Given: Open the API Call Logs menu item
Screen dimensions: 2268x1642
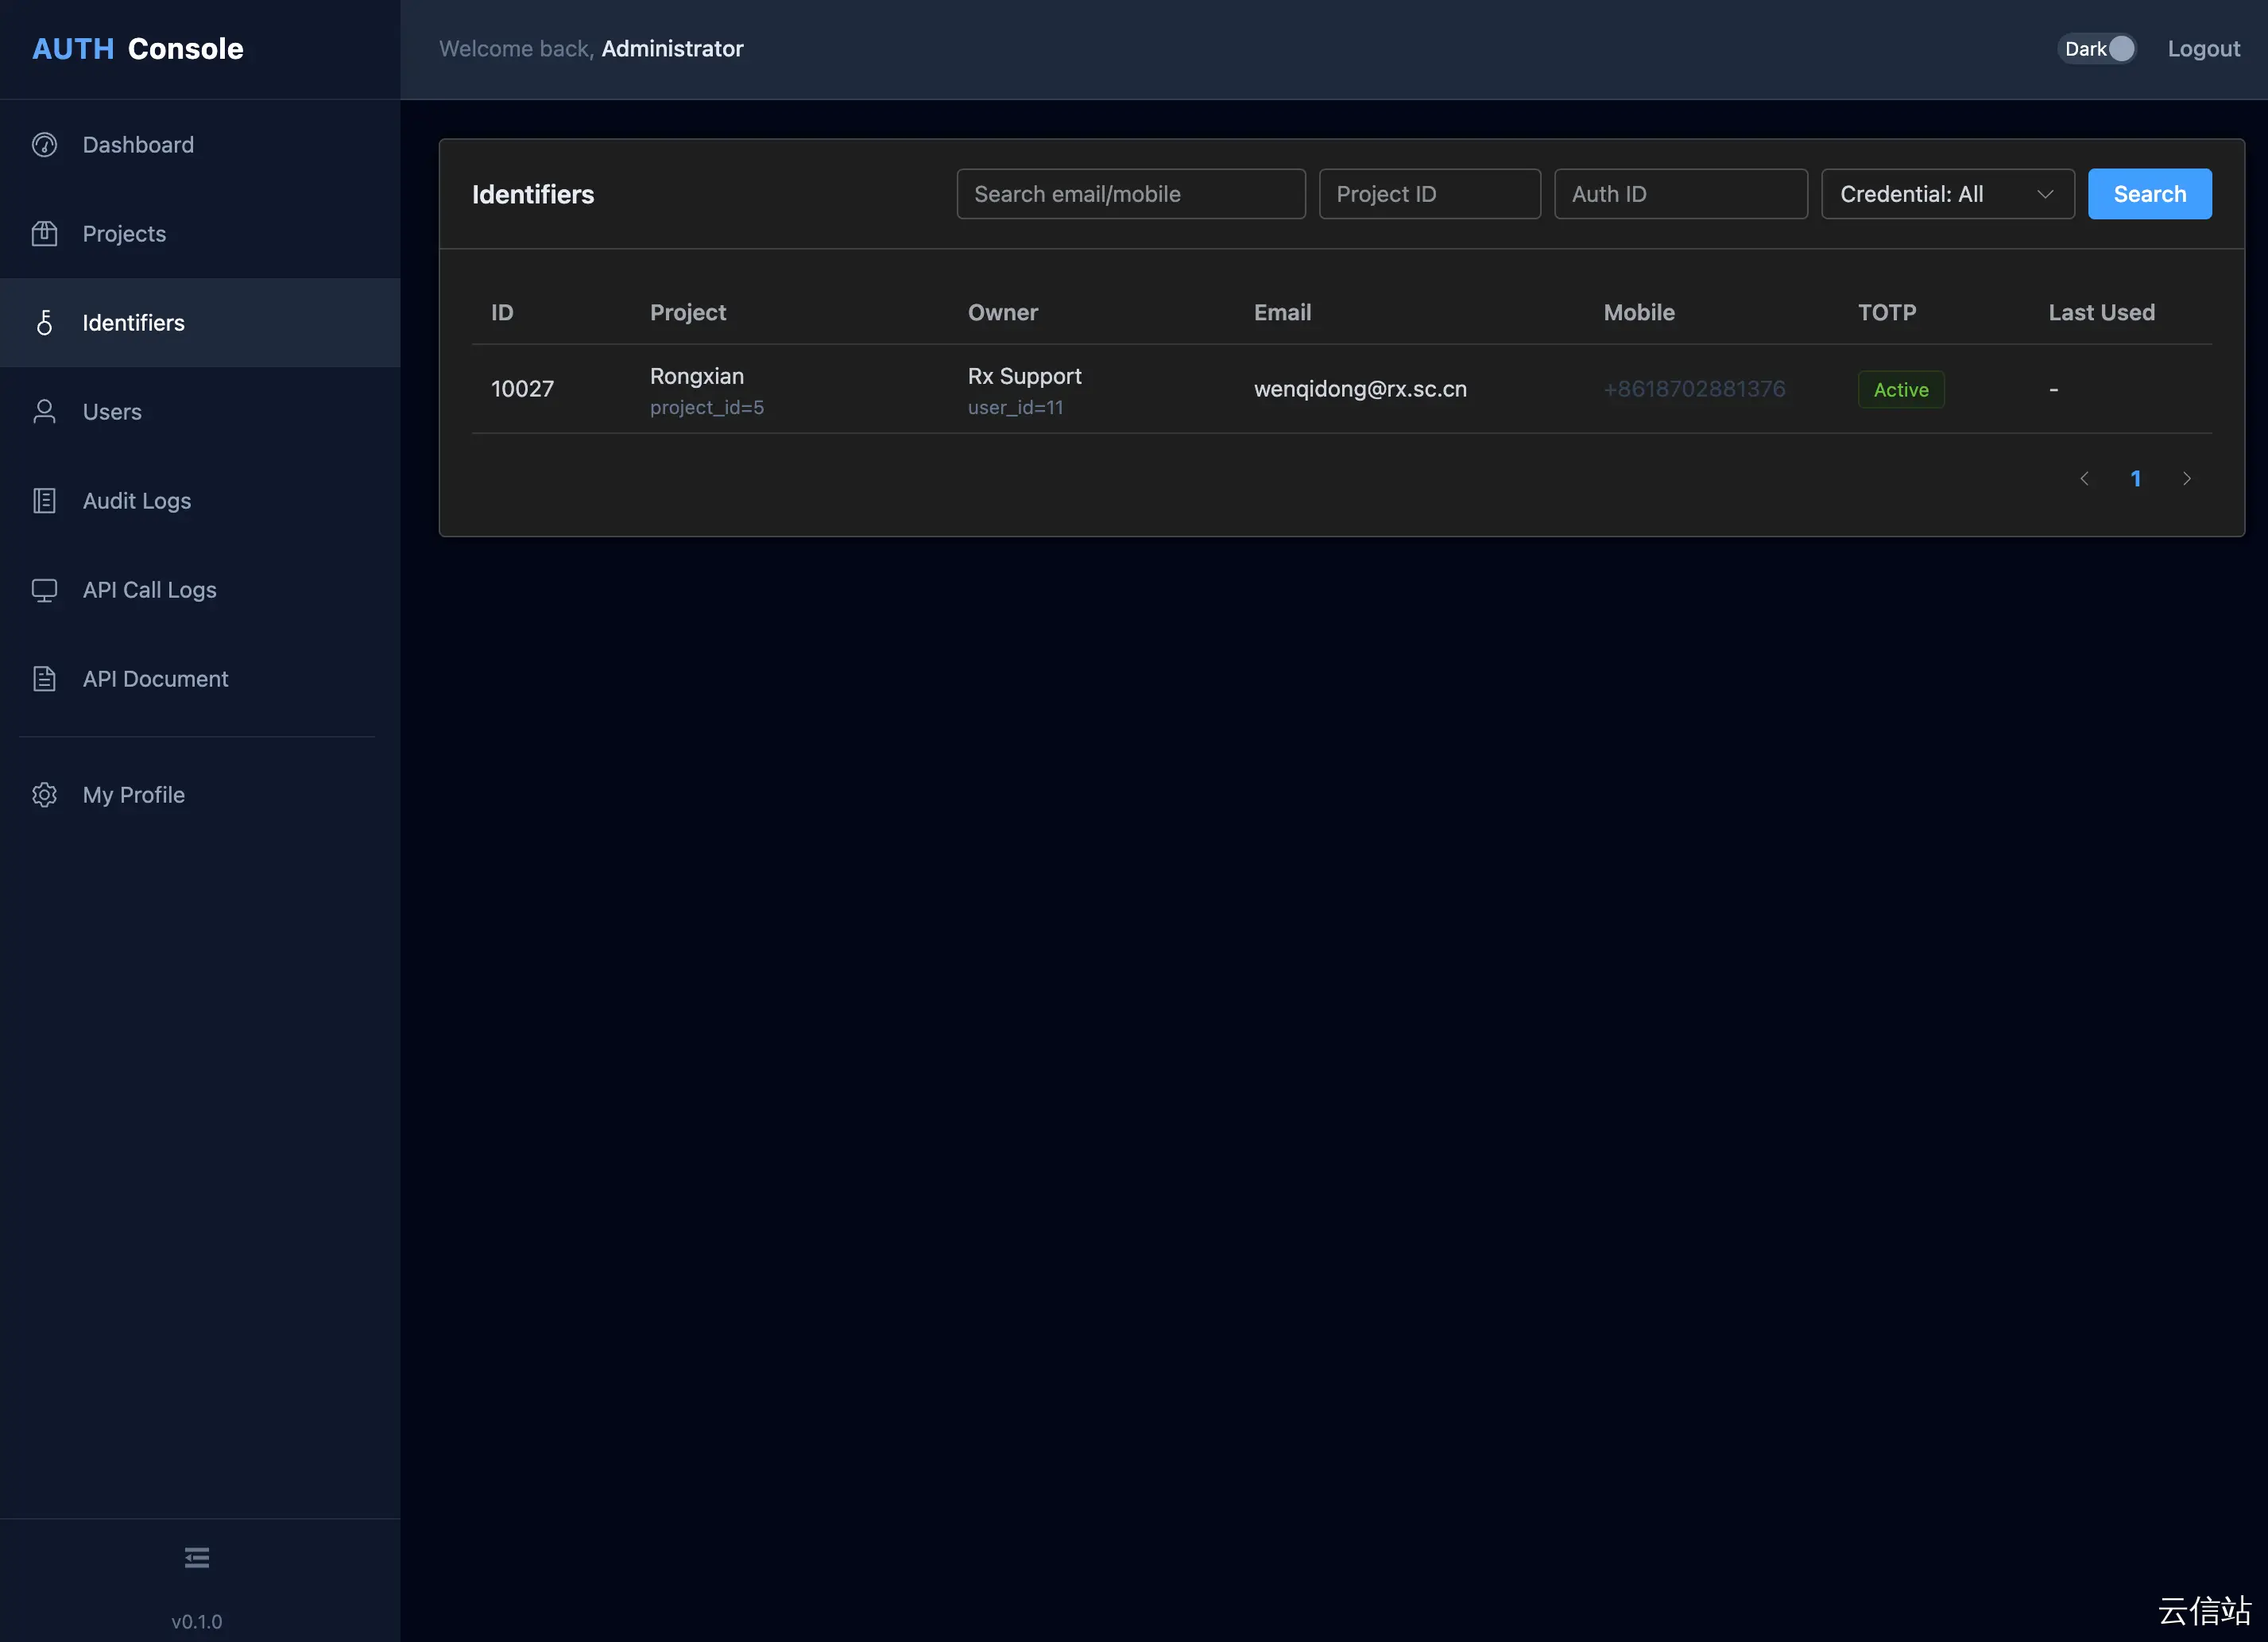Looking at the screenshot, I should tap(150, 590).
